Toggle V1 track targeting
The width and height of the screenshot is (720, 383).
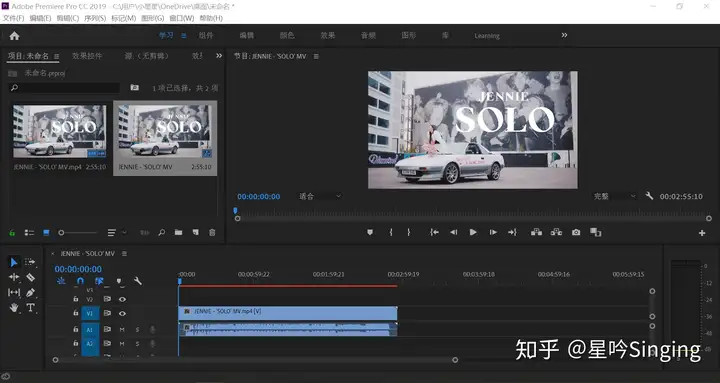point(90,313)
